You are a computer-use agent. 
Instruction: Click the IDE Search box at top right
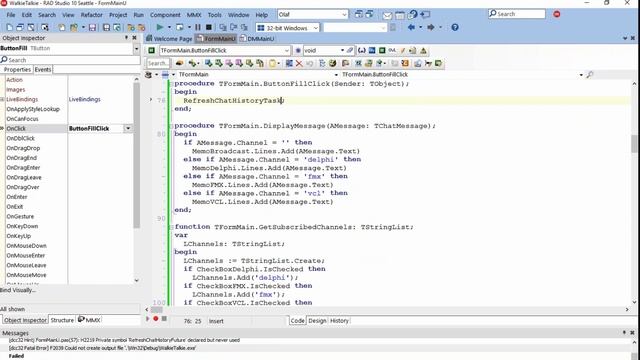click(x=517, y=14)
